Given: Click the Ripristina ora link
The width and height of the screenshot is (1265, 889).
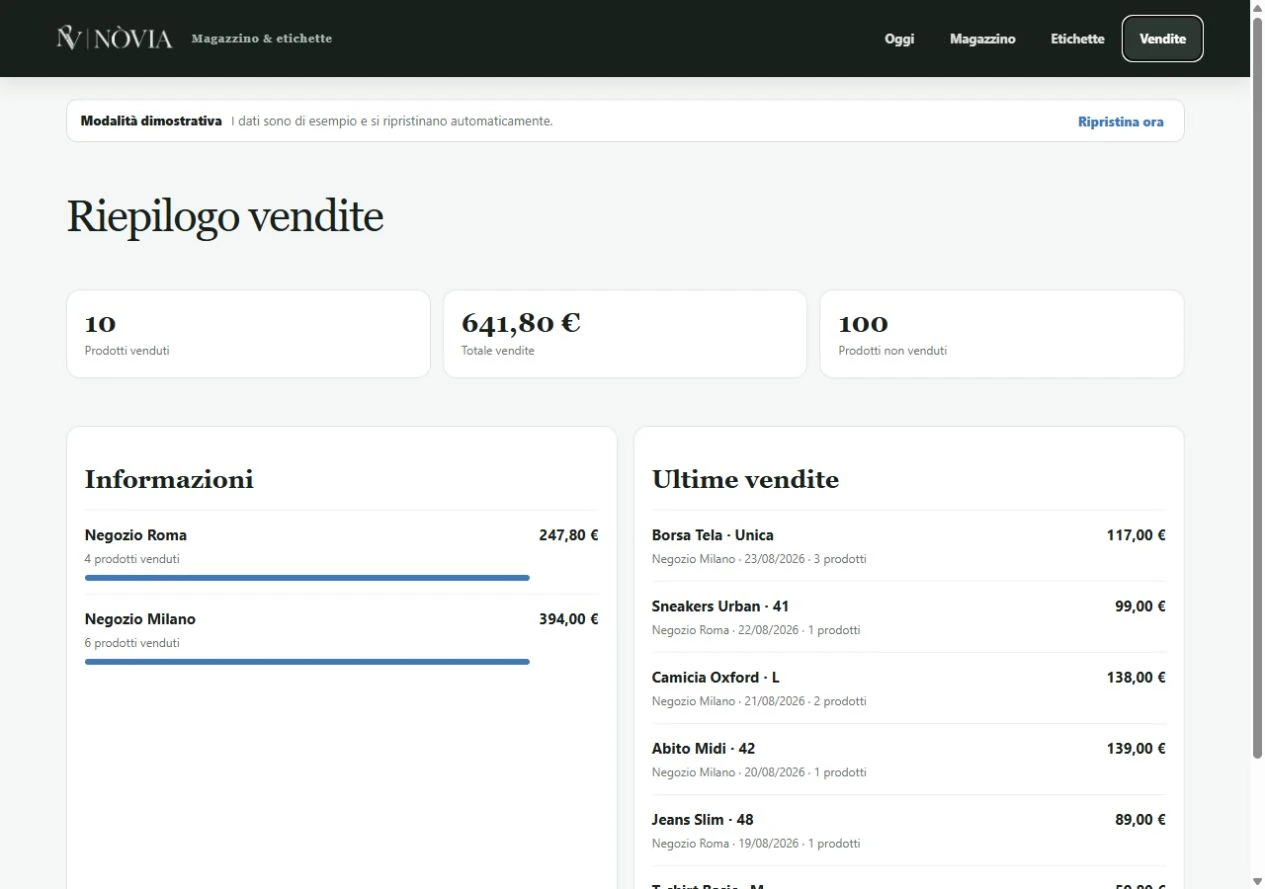Looking at the screenshot, I should coord(1120,122).
